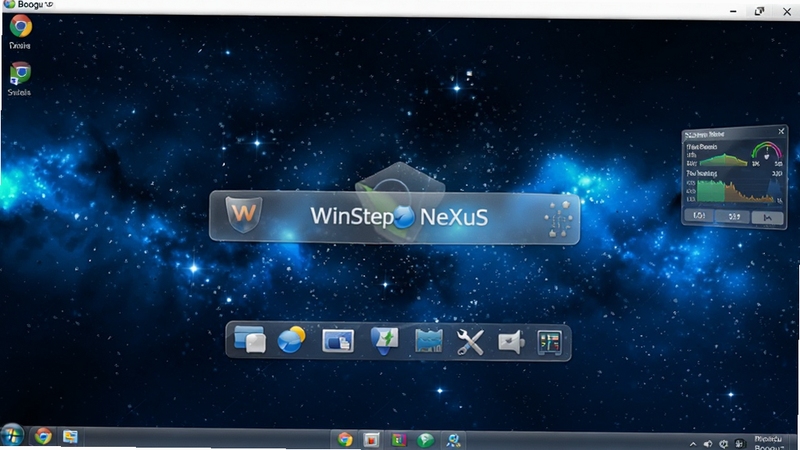Click the dotted cluster icon on NeXuS banner
Image resolution: width=800 pixels, height=450 pixels.
click(x=558, y=219)
